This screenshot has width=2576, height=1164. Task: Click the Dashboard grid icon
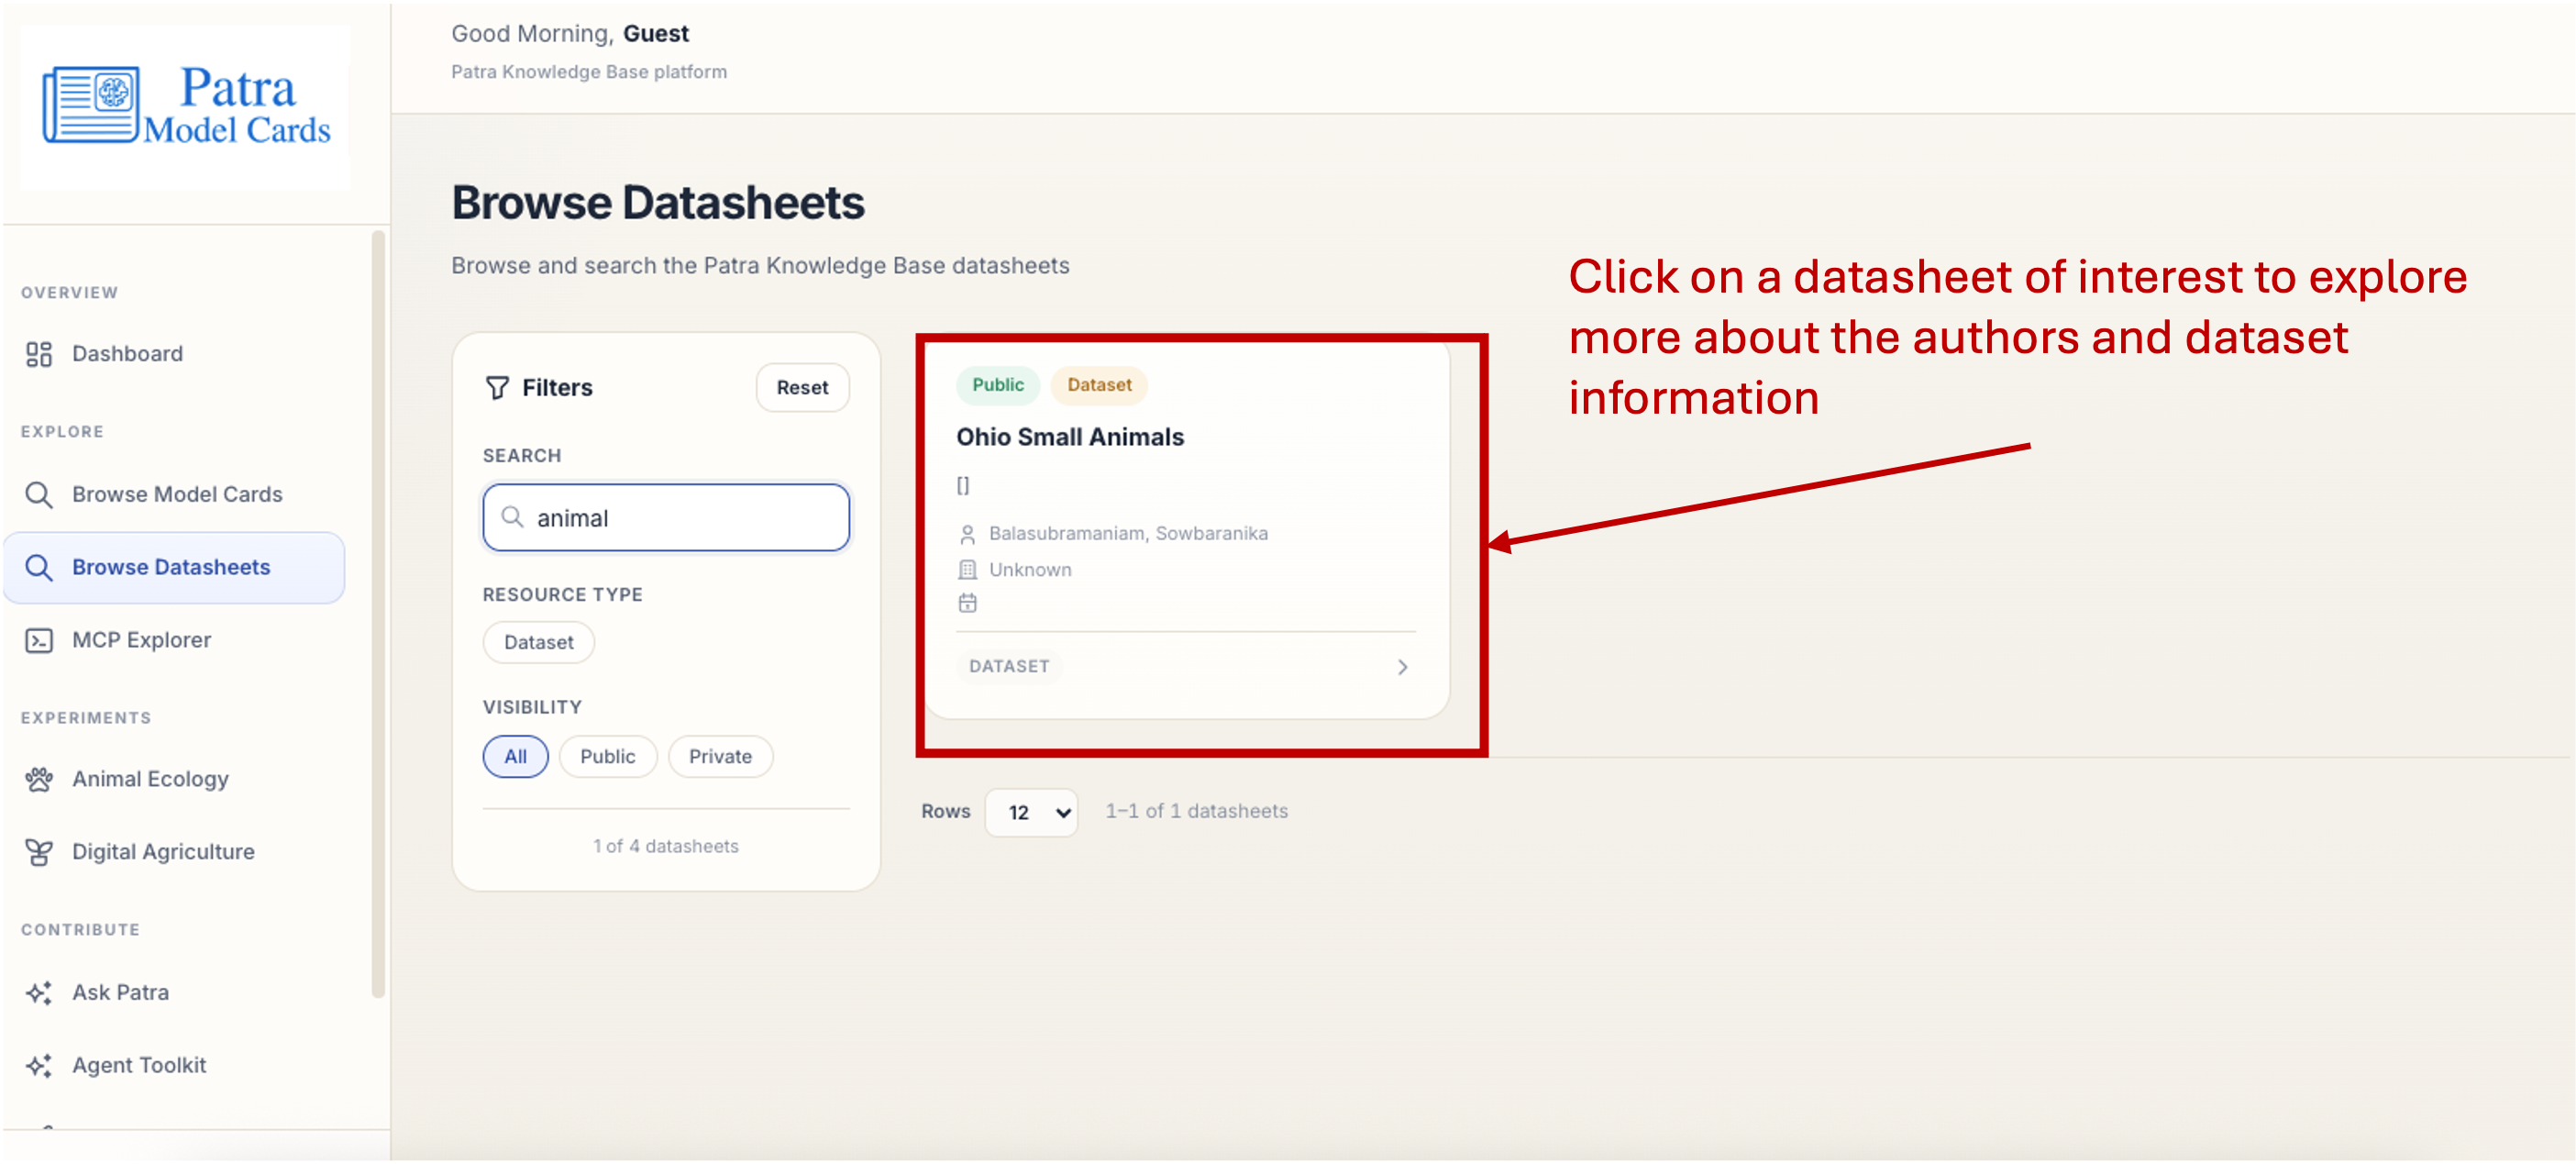[39, 354]
